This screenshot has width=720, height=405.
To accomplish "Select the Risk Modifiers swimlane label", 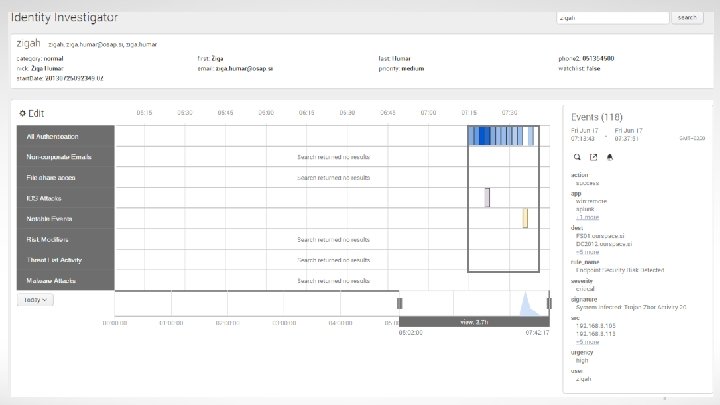I will click(66, 240).
